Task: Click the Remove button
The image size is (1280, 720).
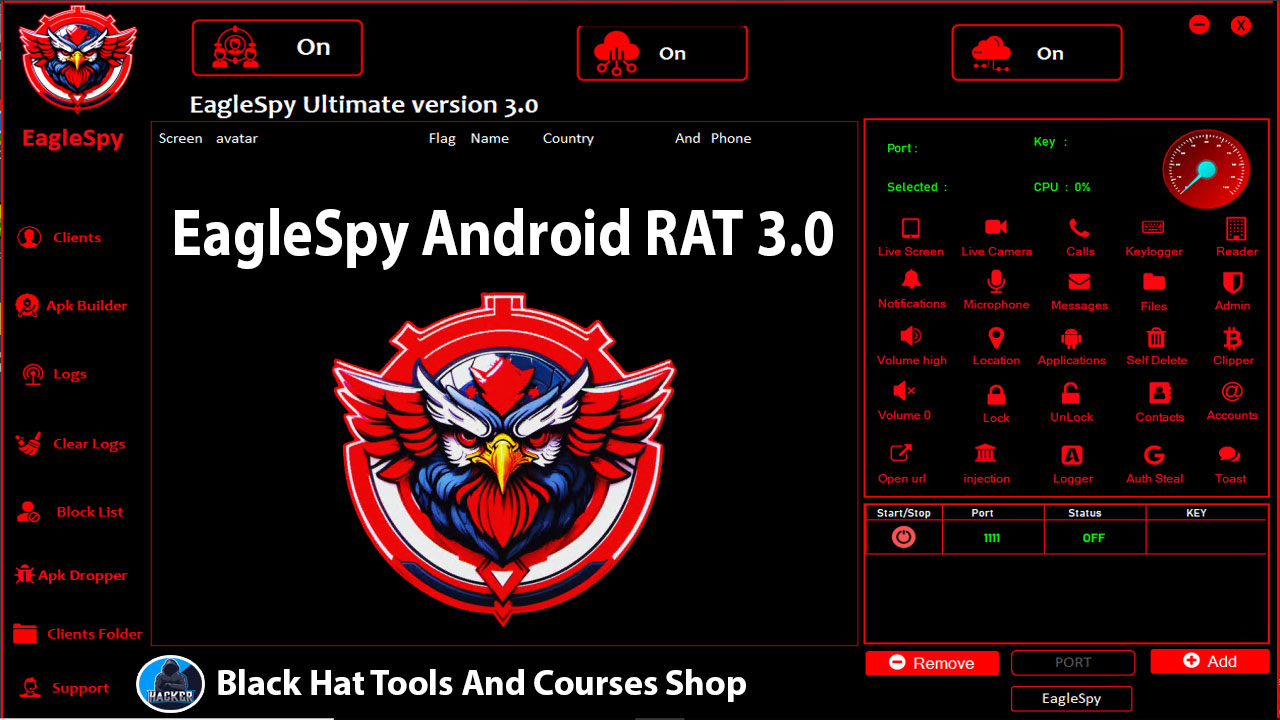Action: [931, 663]
